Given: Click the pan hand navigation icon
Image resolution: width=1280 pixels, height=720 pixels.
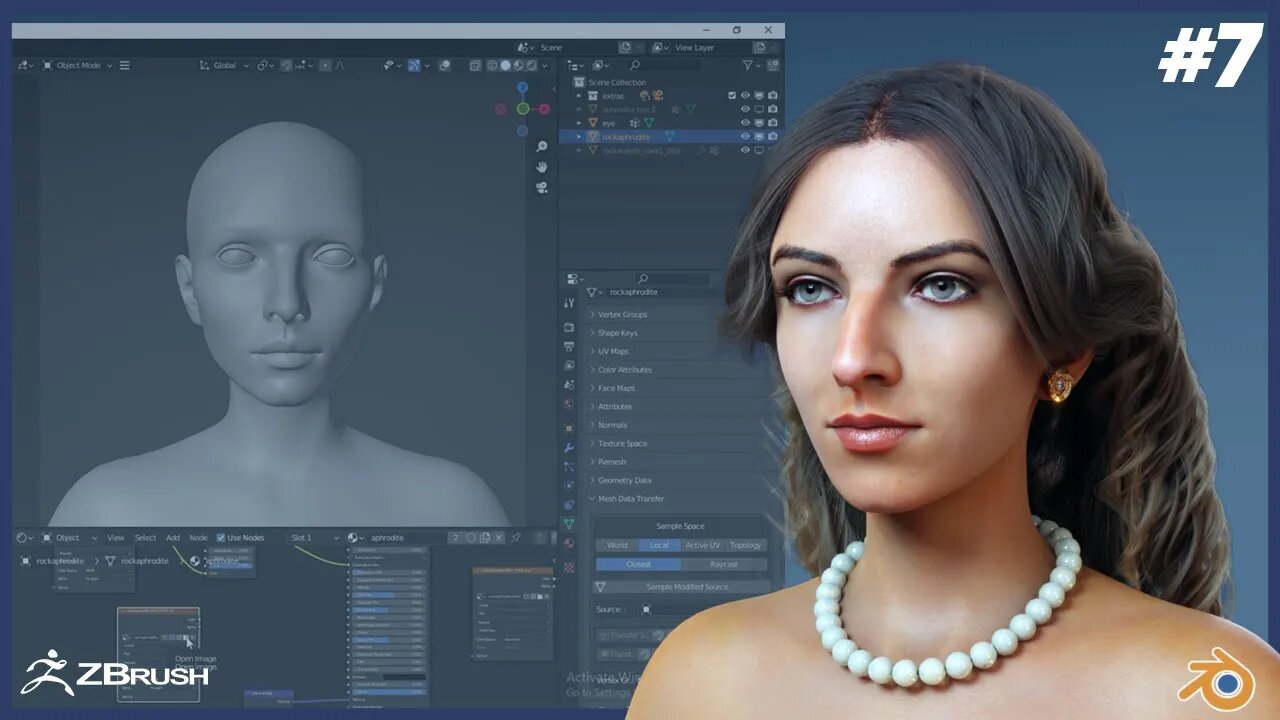Looking at the screenshot, I should point(542,167).
